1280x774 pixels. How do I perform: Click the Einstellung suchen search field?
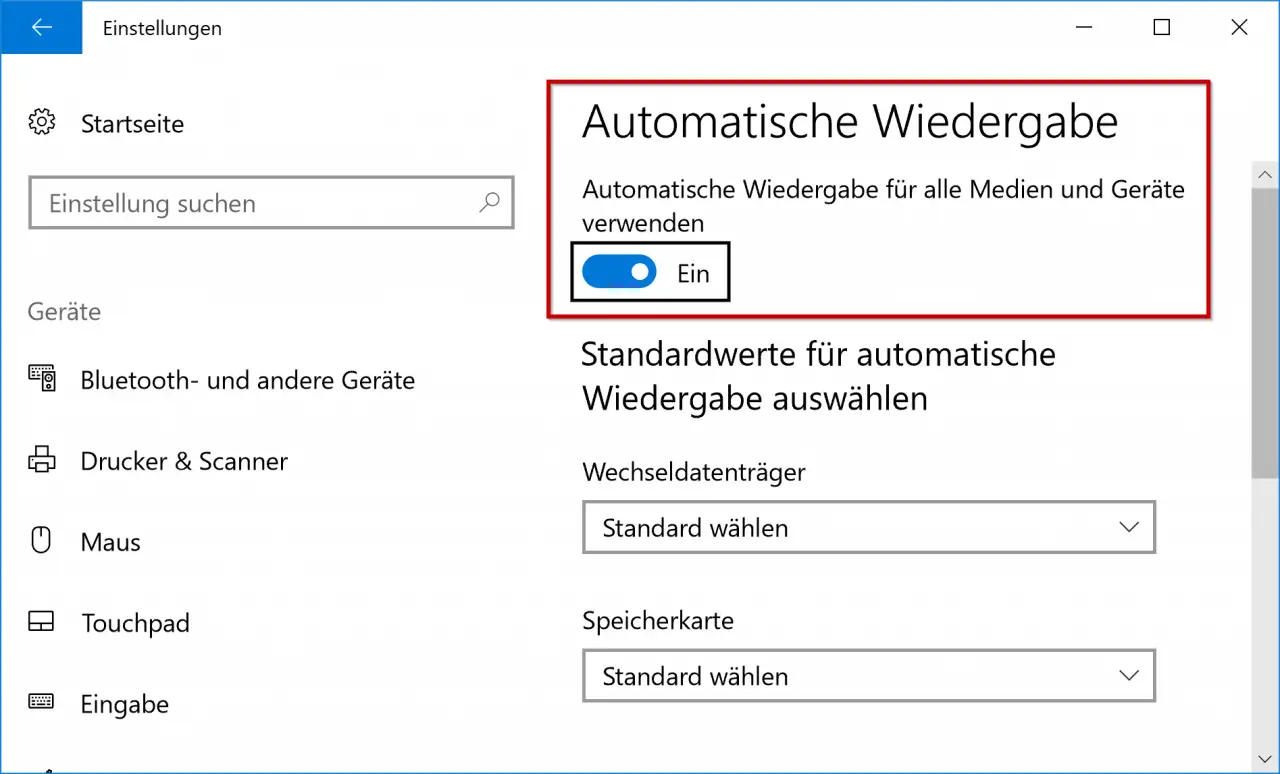pos(272,203)
